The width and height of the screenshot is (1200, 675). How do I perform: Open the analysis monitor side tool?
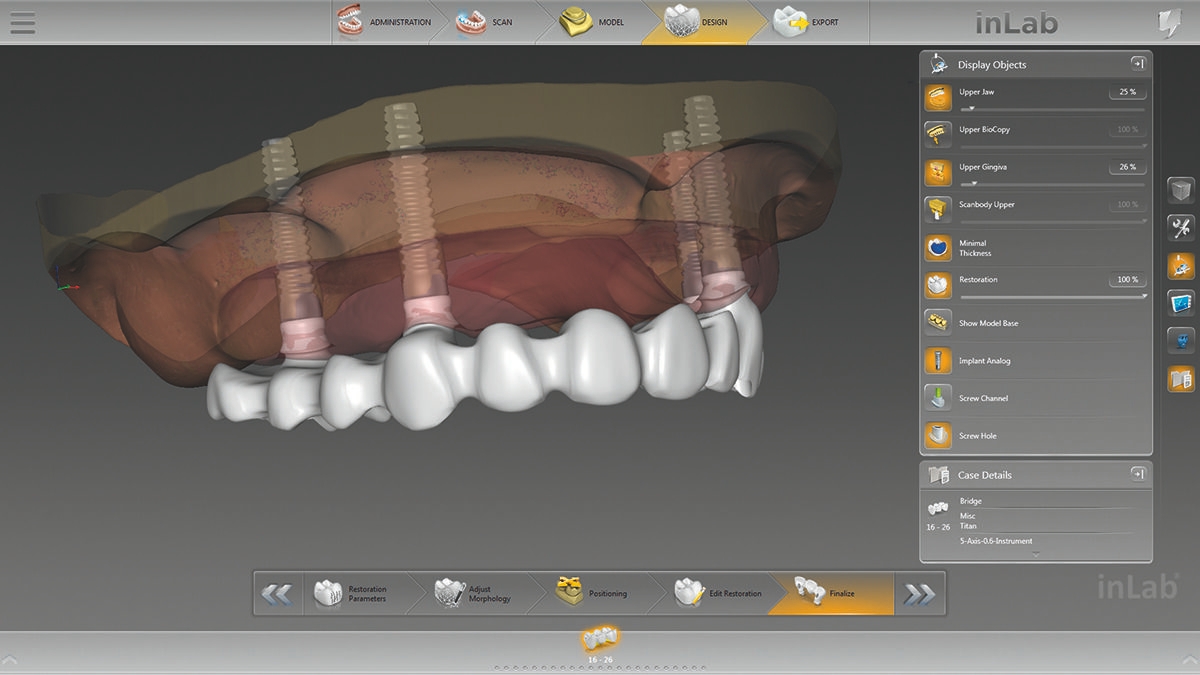tap(1180, 303)
